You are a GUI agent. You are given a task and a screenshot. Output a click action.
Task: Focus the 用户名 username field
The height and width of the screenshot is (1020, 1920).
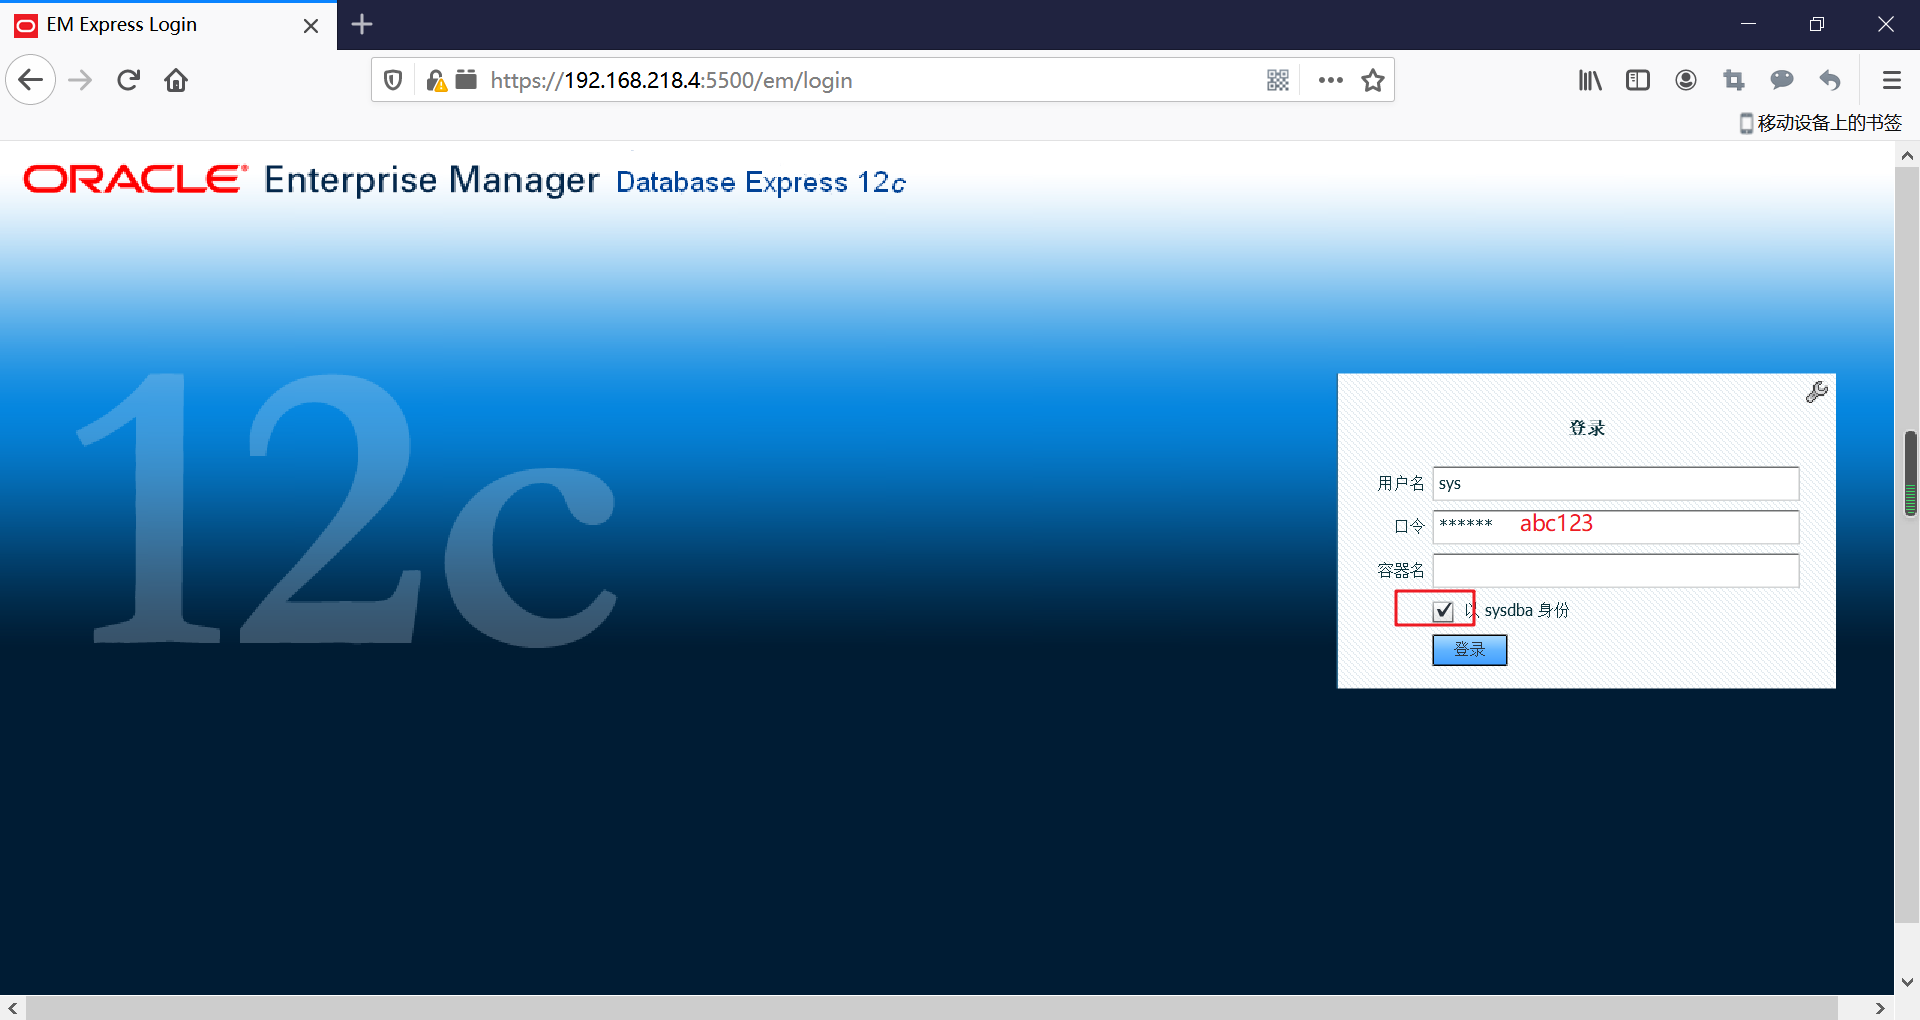1616,484
